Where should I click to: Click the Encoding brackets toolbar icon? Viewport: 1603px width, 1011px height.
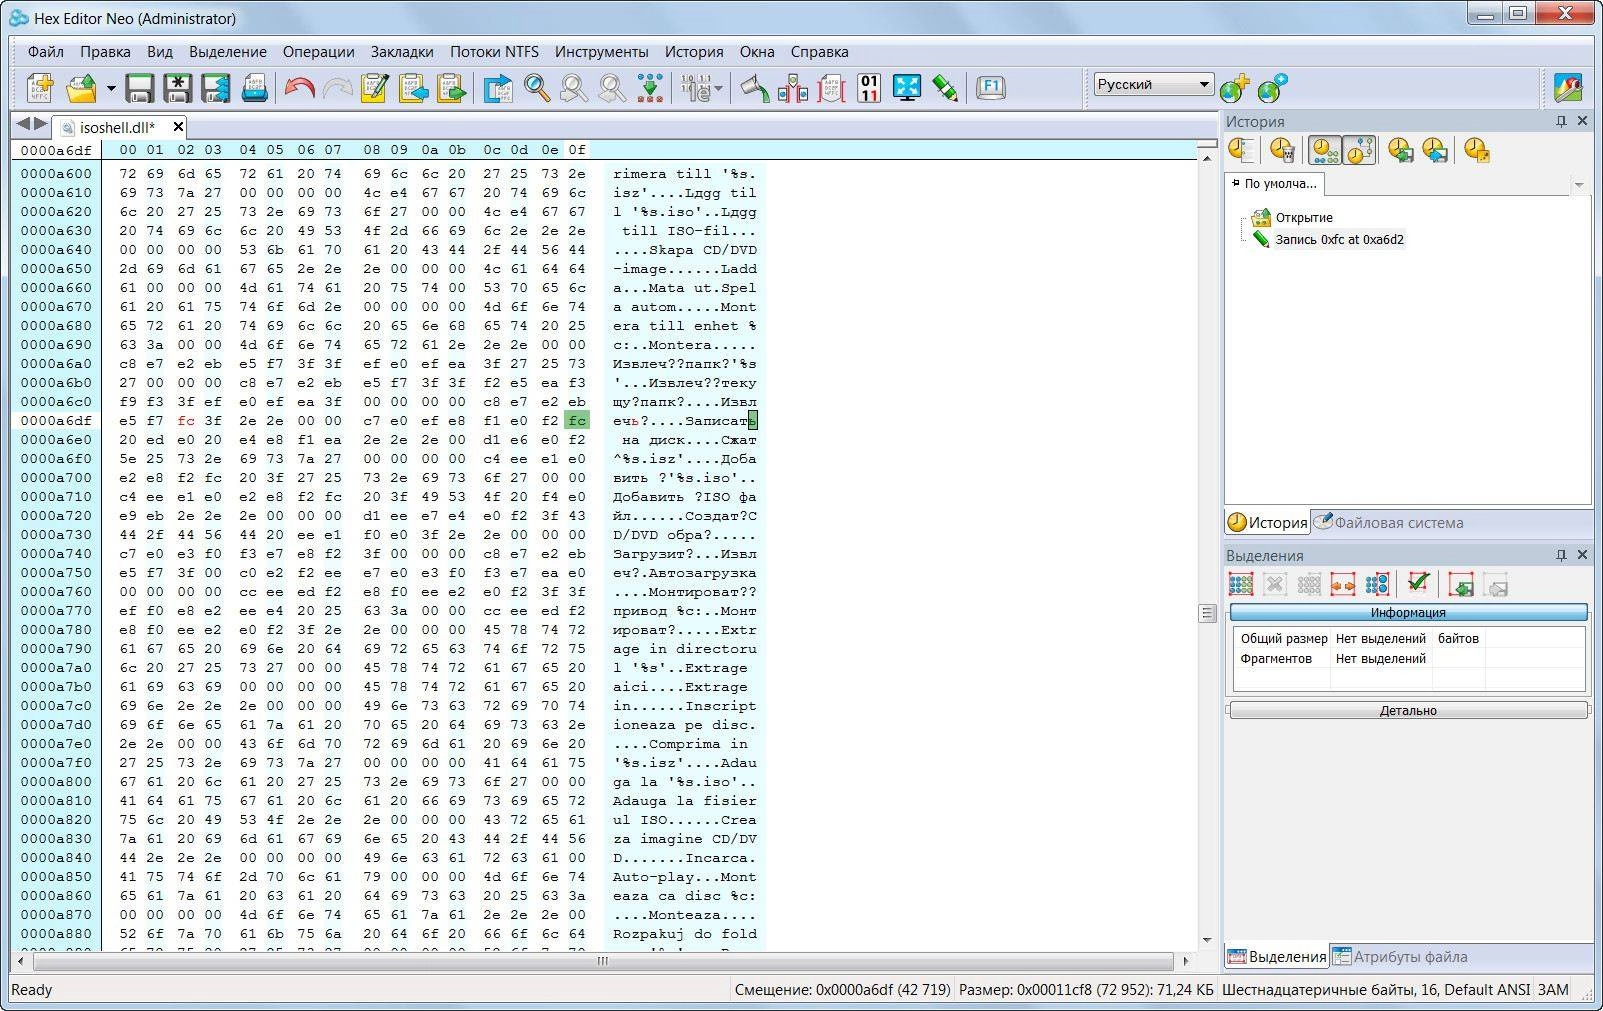(831, 88)
